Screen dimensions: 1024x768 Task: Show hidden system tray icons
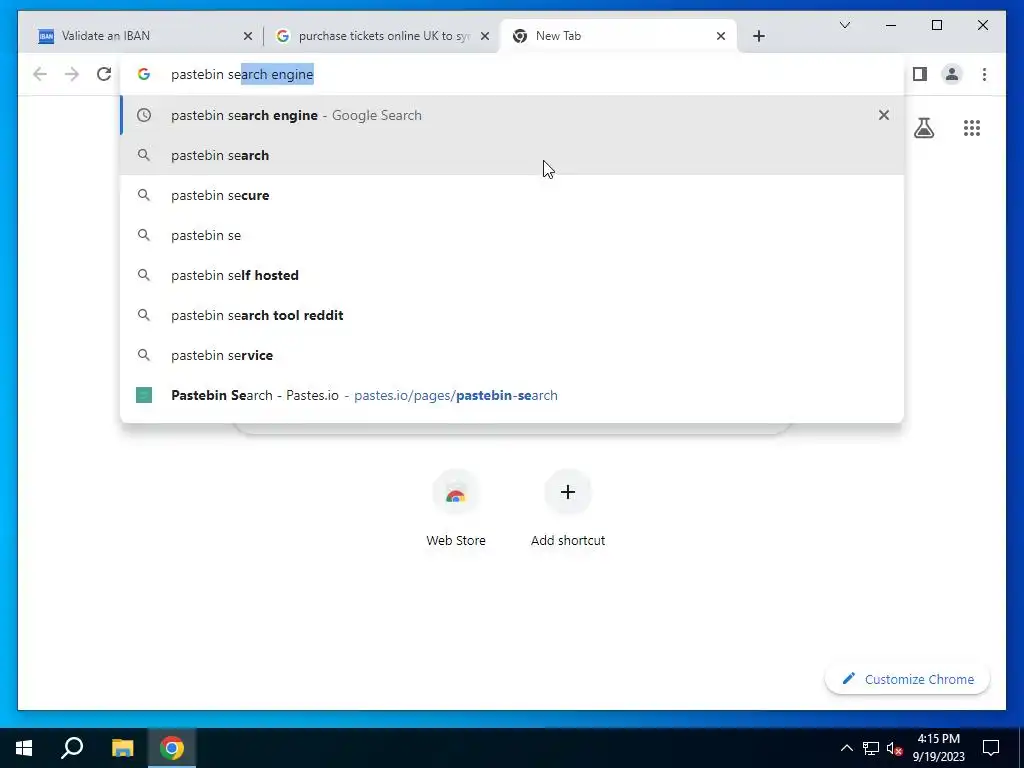846,748
